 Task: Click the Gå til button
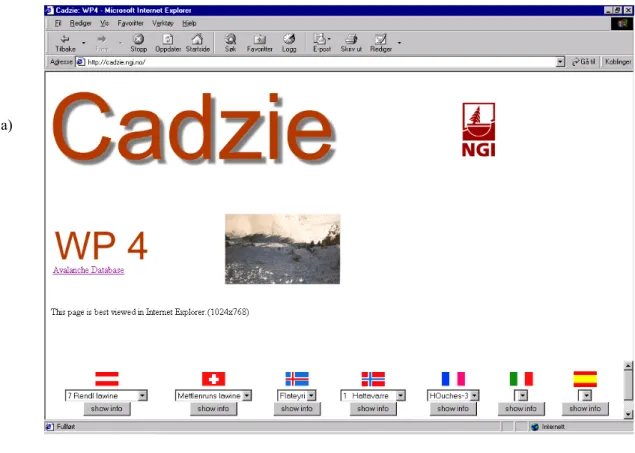point(584,62)
